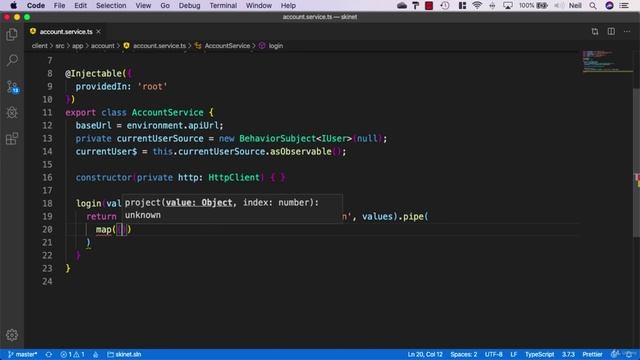Open Problems from errors and warnings count
Image resolution: width=640 pixels, height=360 pixels.
point(72,354)
